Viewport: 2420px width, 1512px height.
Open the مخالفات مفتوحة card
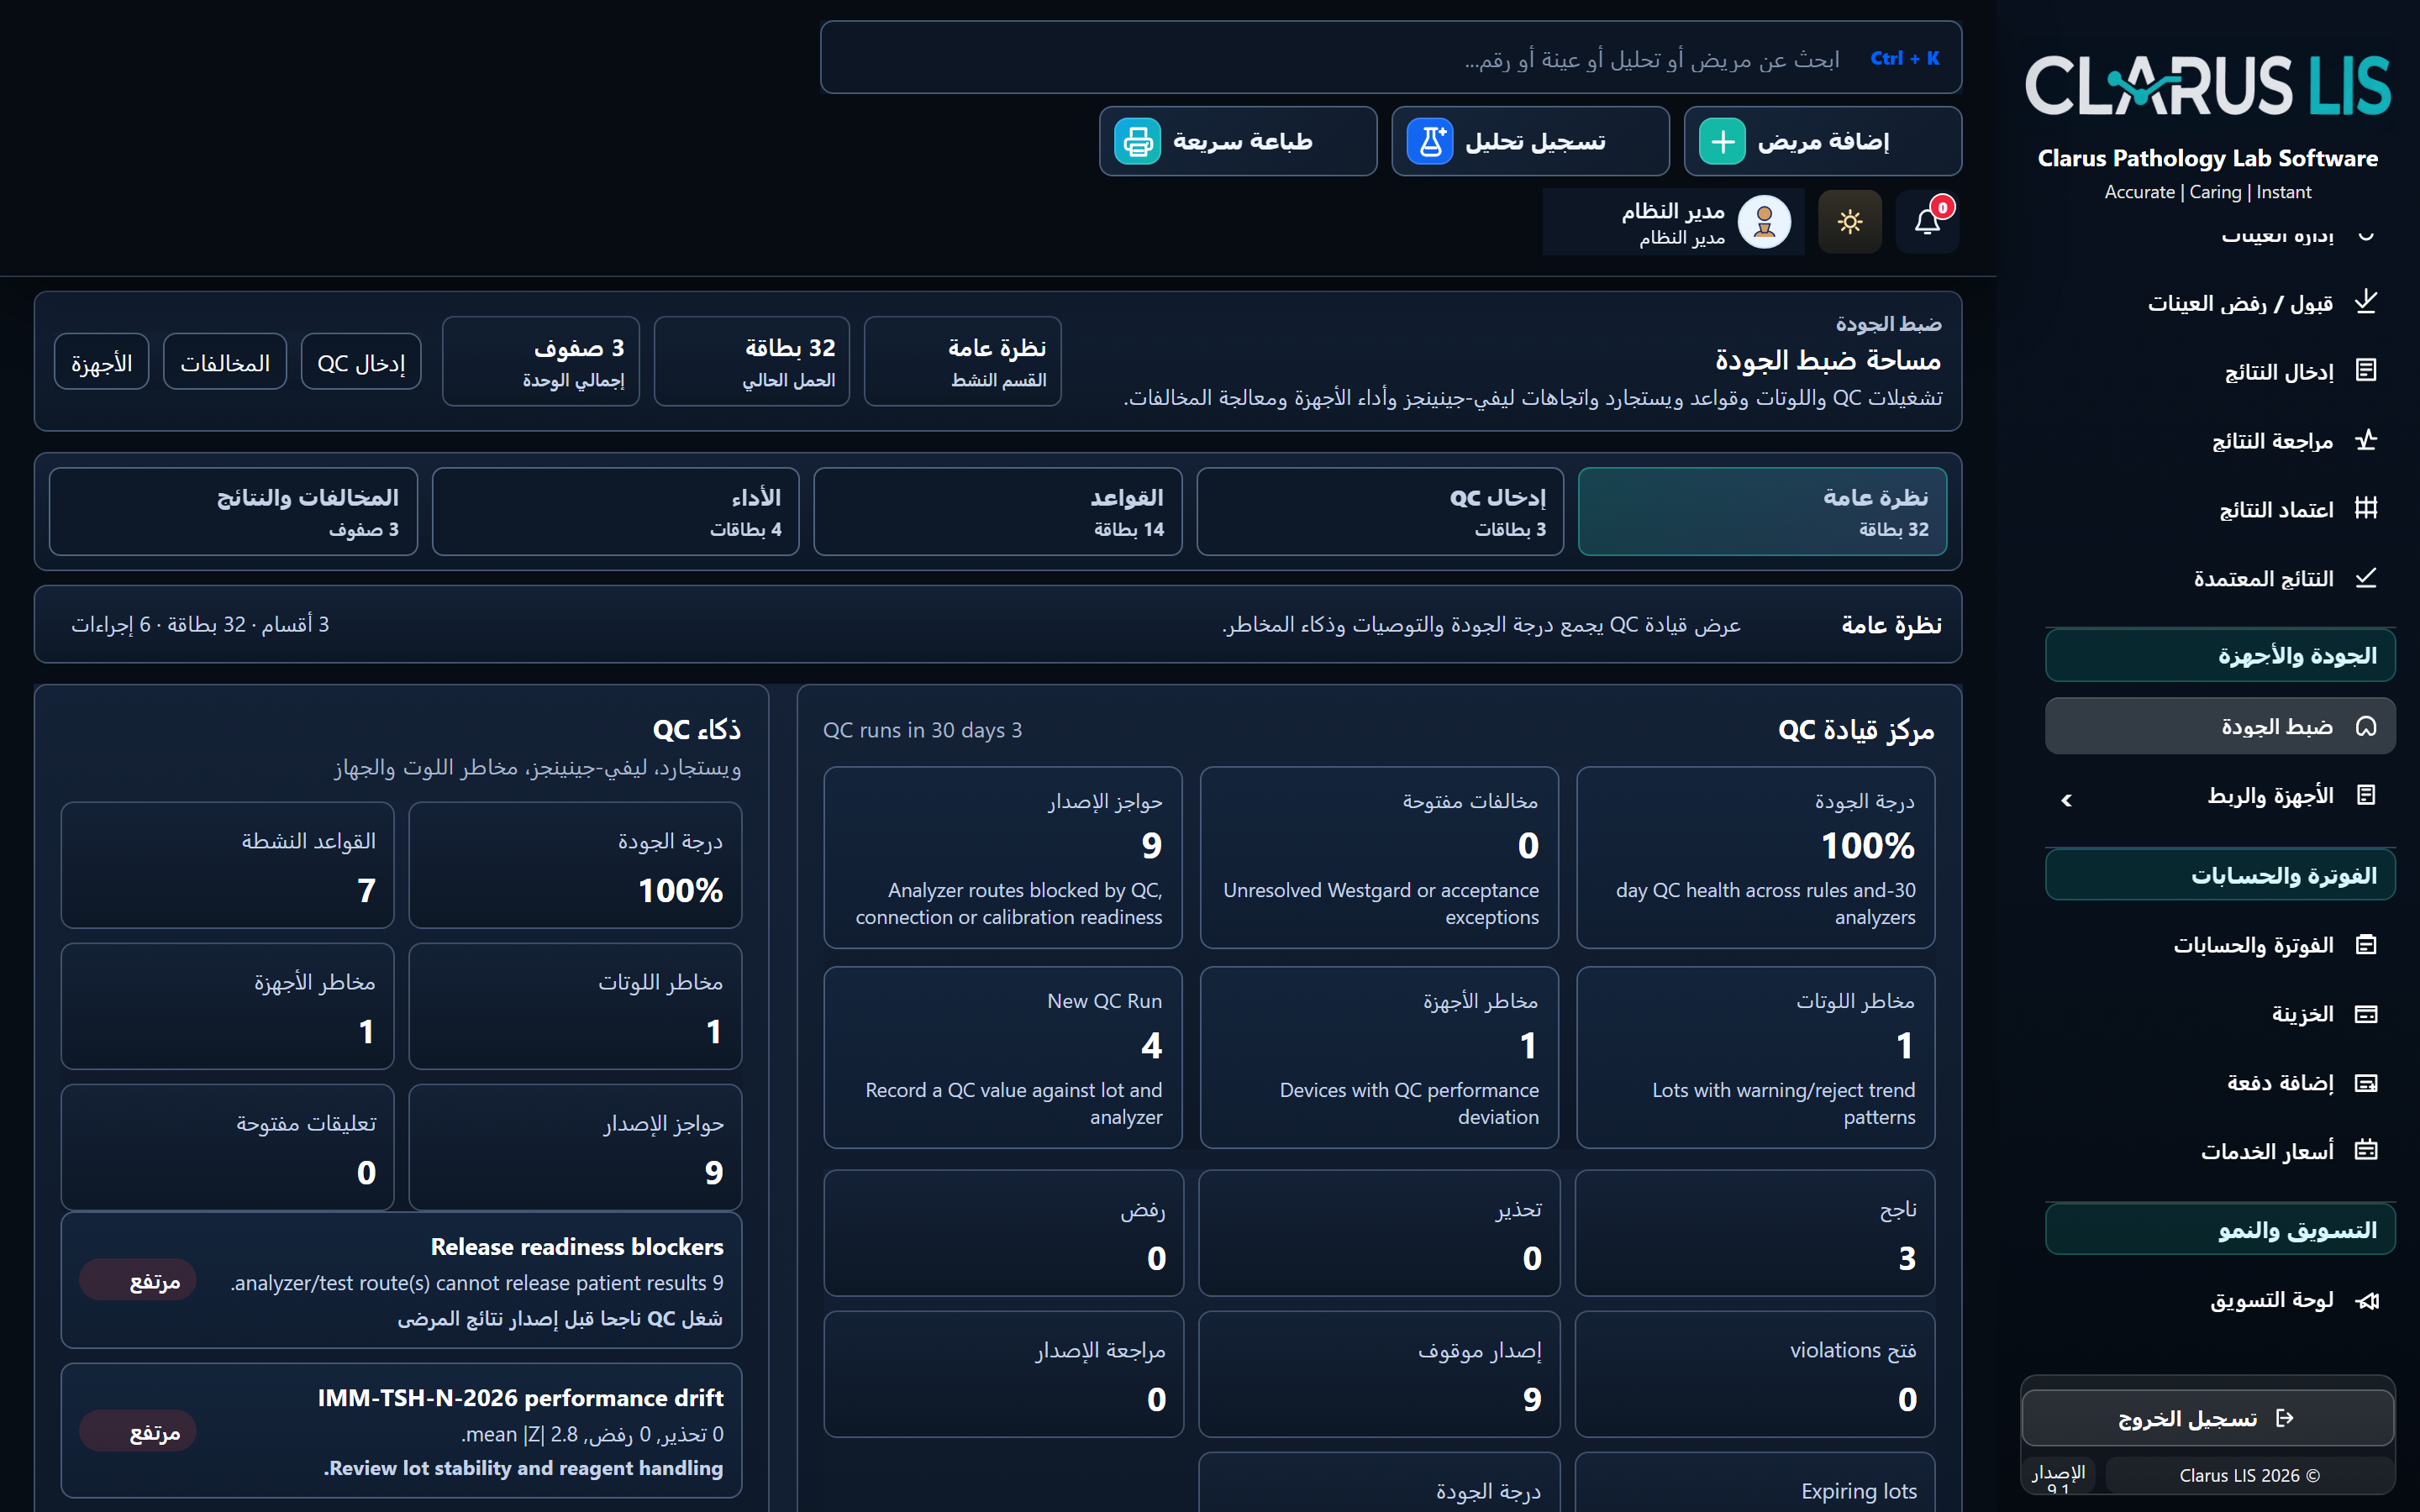1379,858
